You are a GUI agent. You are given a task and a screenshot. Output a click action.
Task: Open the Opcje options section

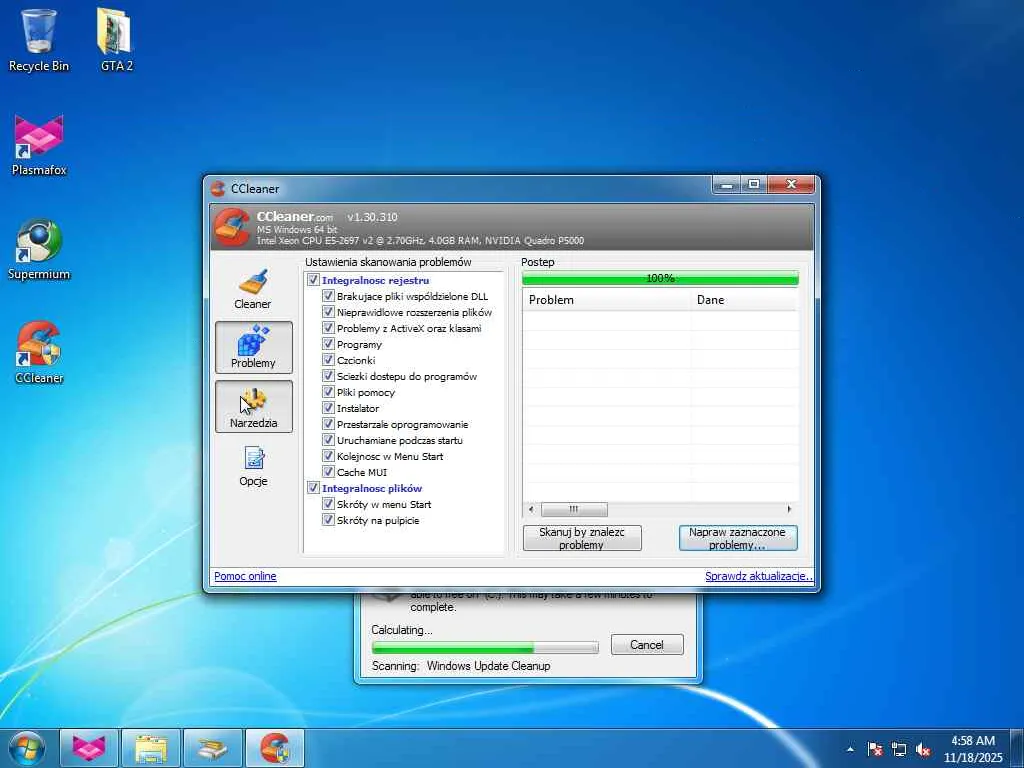[253, 466]
